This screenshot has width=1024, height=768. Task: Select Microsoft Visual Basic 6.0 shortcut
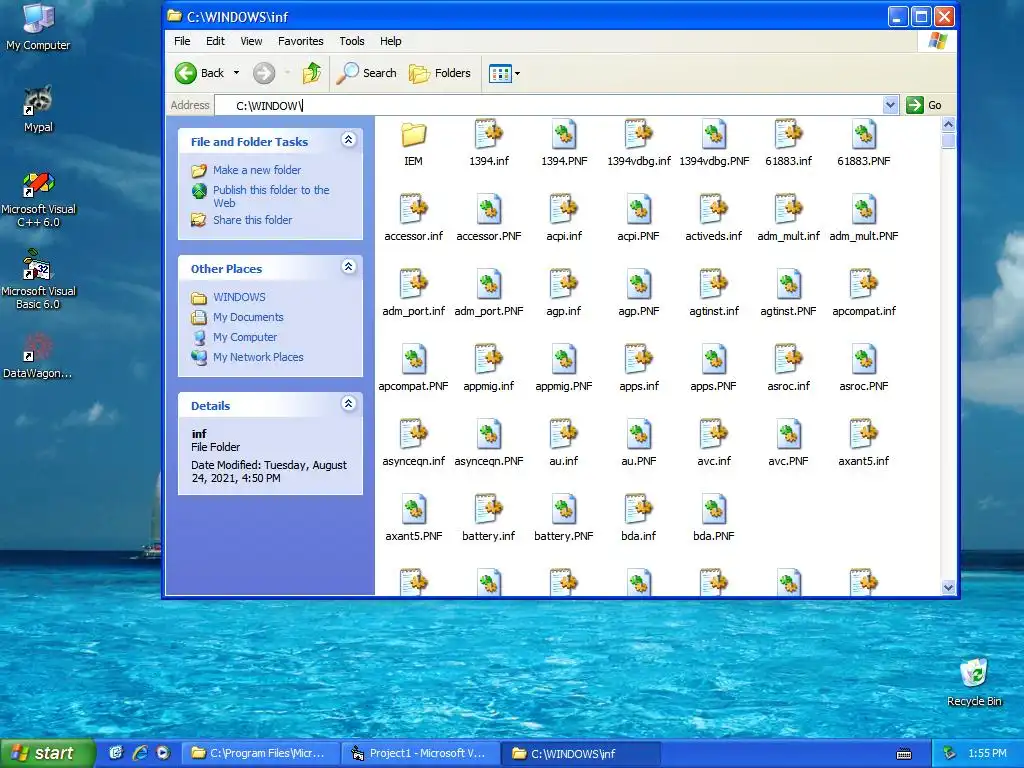pyautogui.click(x=38, y=280)
